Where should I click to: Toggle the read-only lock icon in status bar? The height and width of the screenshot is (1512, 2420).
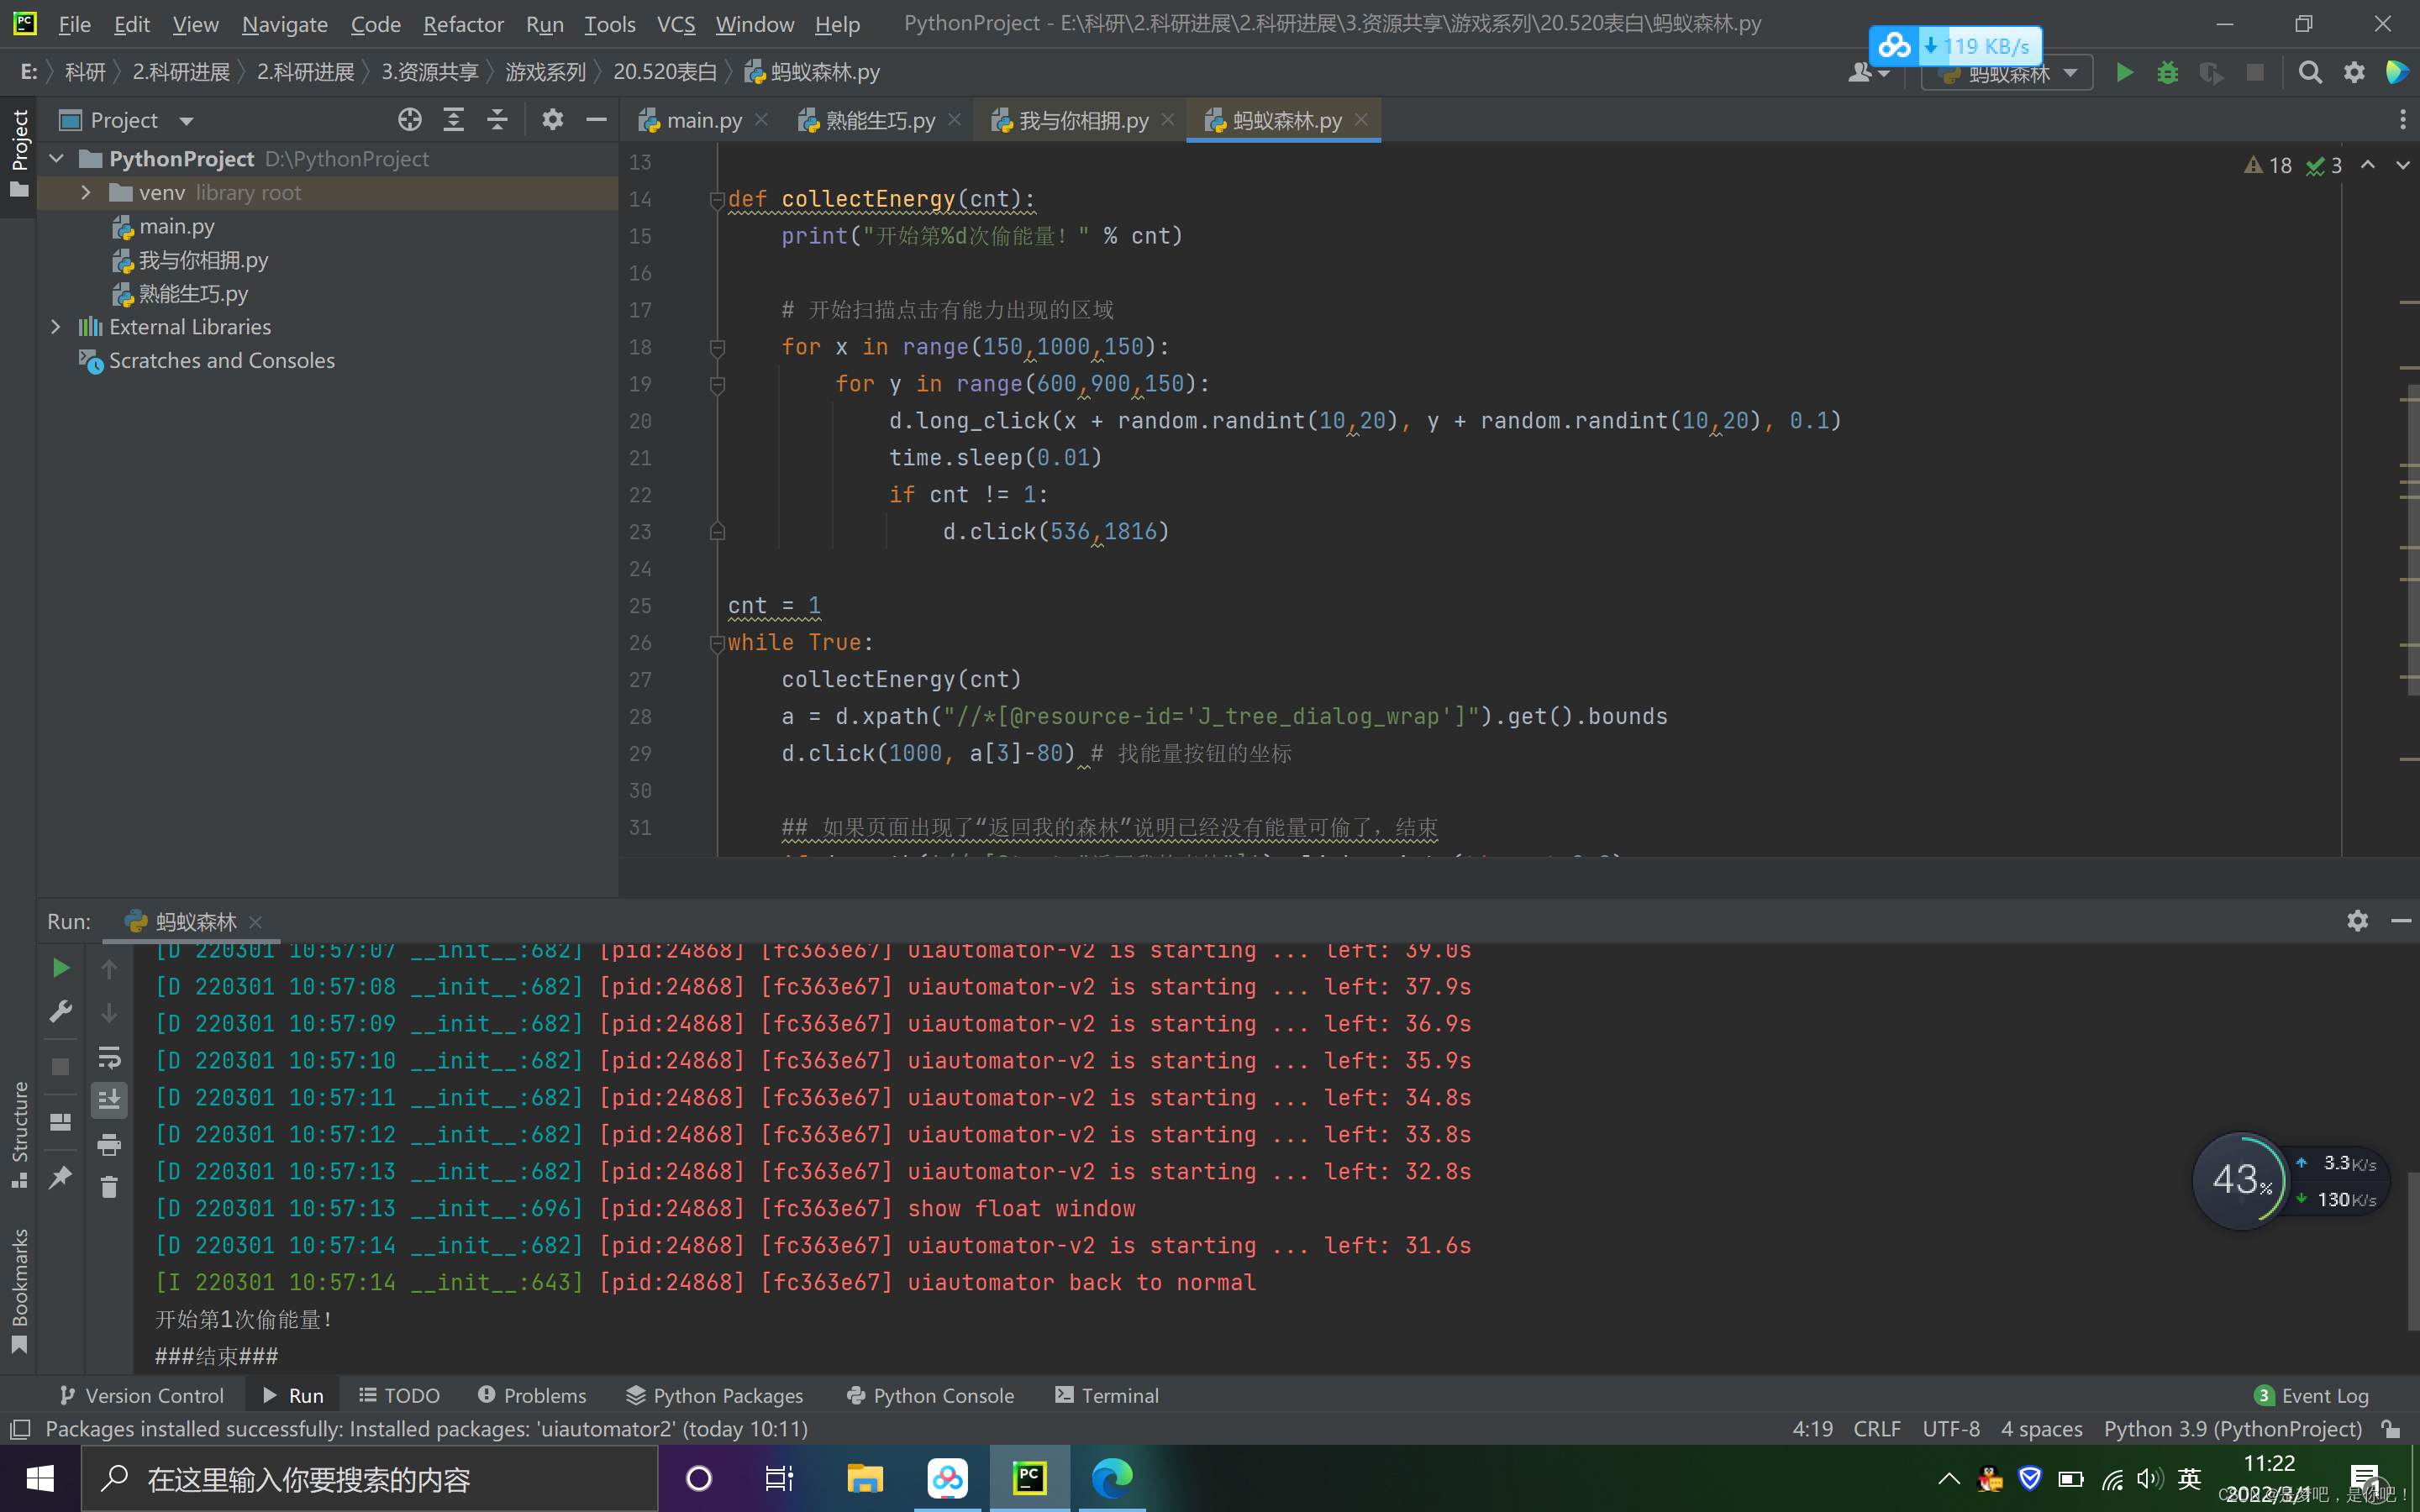click(x=2390, y=1429)
